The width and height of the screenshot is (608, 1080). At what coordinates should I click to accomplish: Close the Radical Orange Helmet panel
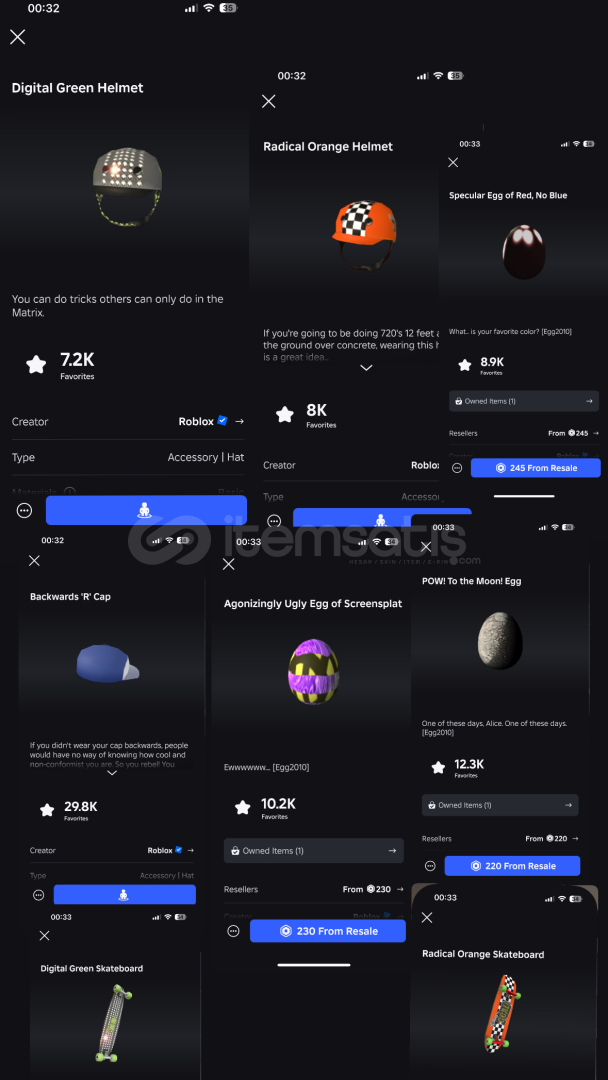pyautogui.click(x=269, y=101)
